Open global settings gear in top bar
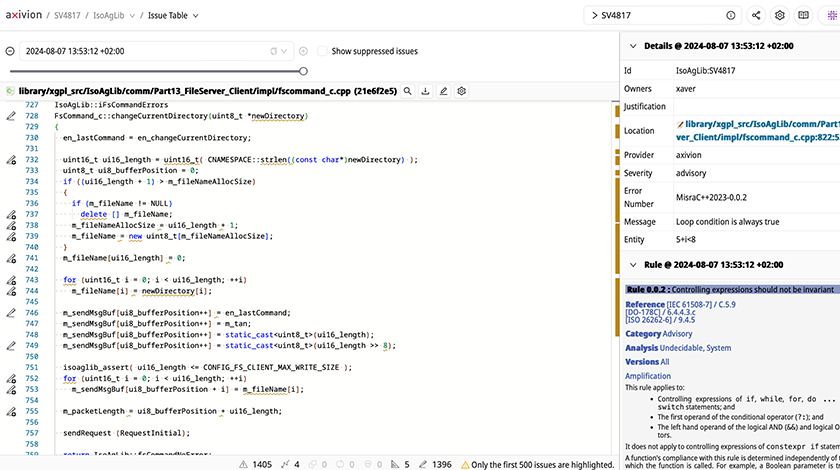 [780, 16]
